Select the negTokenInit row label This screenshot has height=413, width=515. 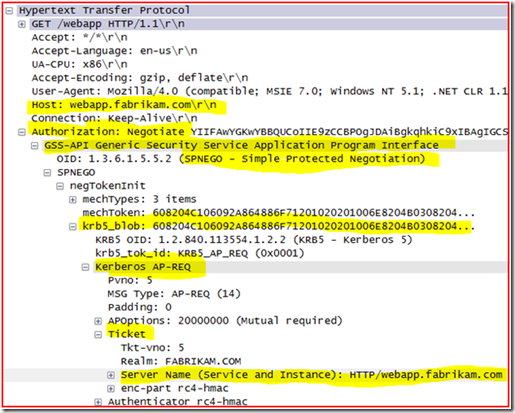(108, 186)
